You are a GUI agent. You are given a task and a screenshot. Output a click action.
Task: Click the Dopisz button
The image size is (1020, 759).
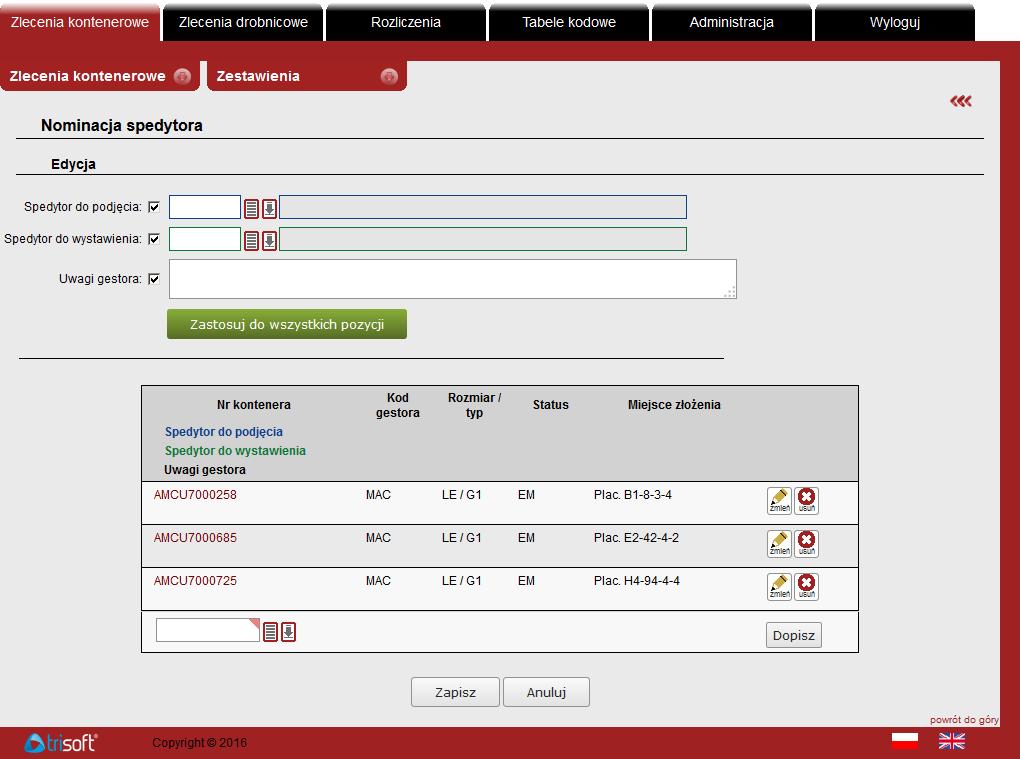click(x=794, y=635)
